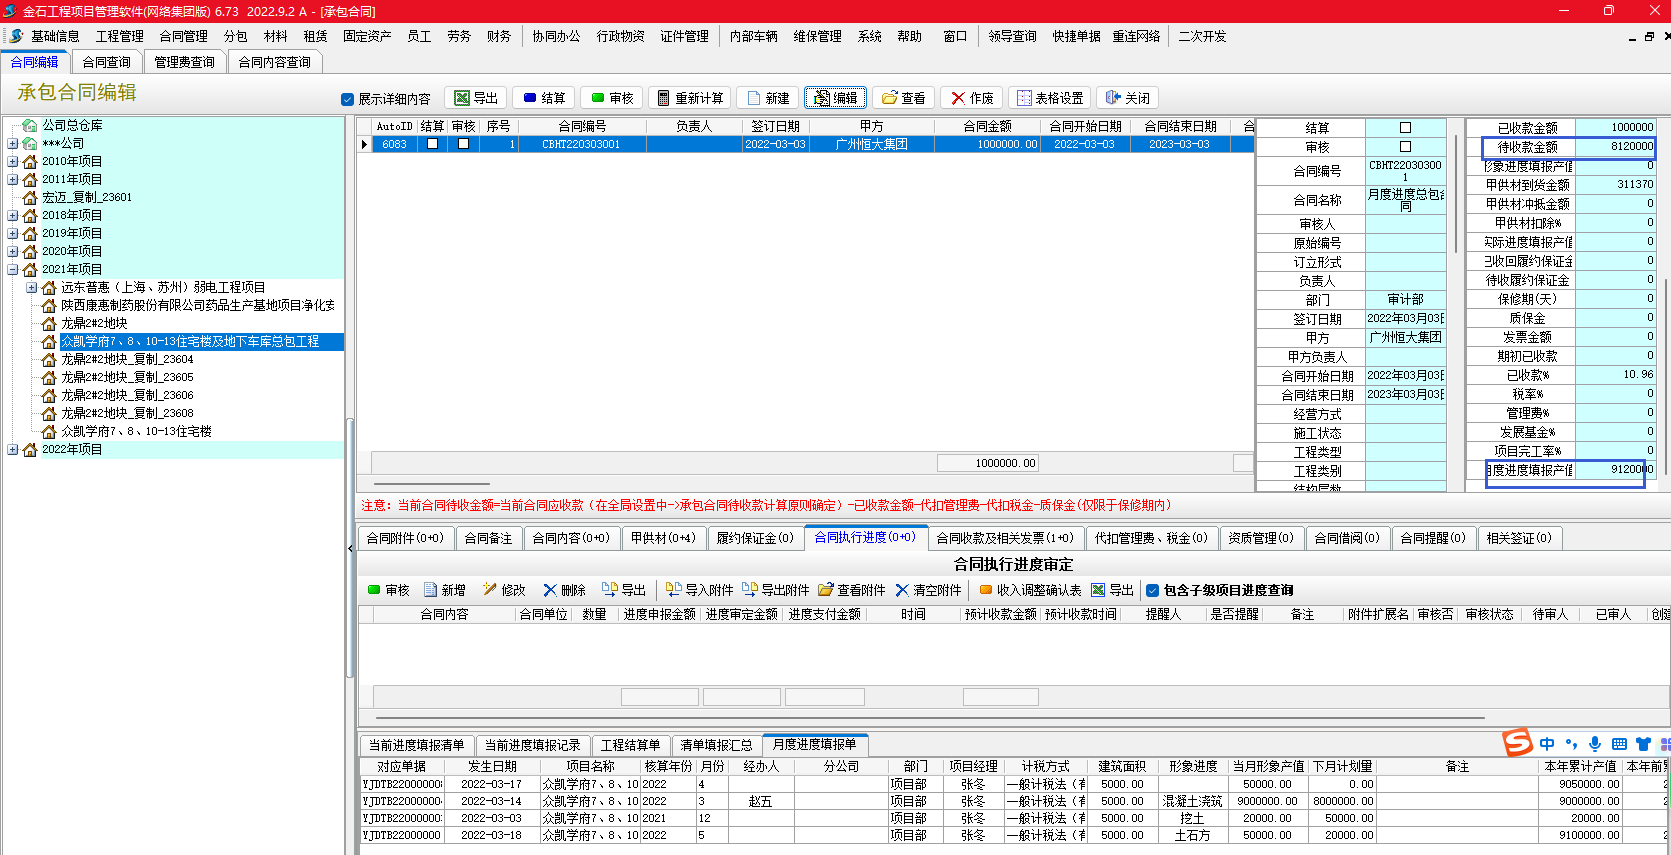This screenshot has height=855, width=1671.
Task: Open the 合同管理 menu
Action: pyautogui.click(x=183, y=36)
